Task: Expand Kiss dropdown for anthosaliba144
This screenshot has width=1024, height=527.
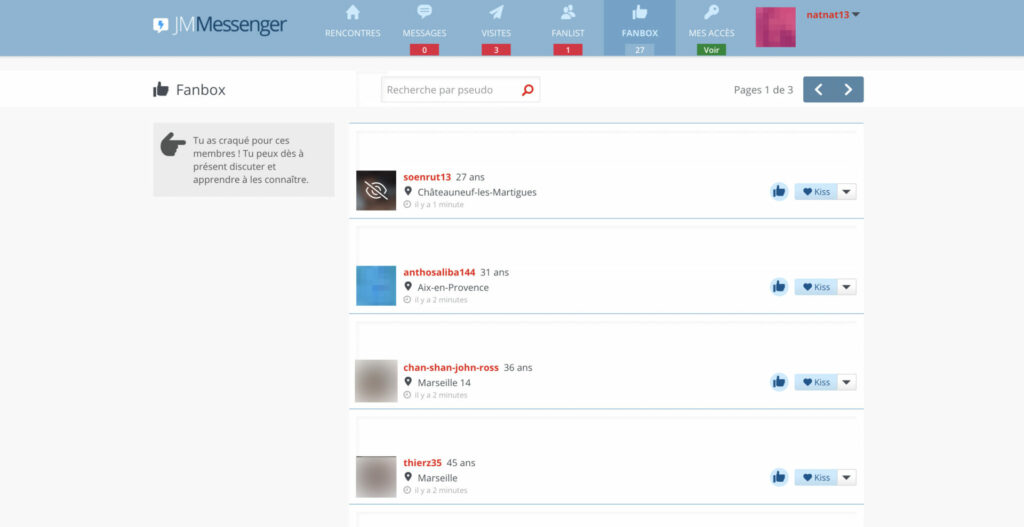Action: pos(847,287)
